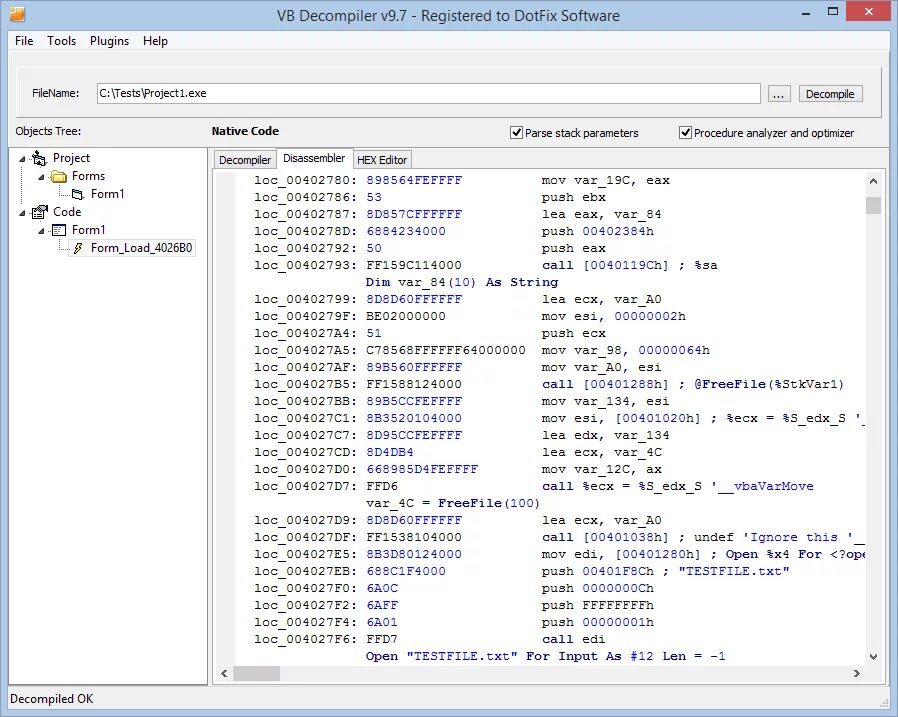Click the VB Decompiler app icon in title bar
Viewport: 898px width, 717px height.
tap(17, 14)
